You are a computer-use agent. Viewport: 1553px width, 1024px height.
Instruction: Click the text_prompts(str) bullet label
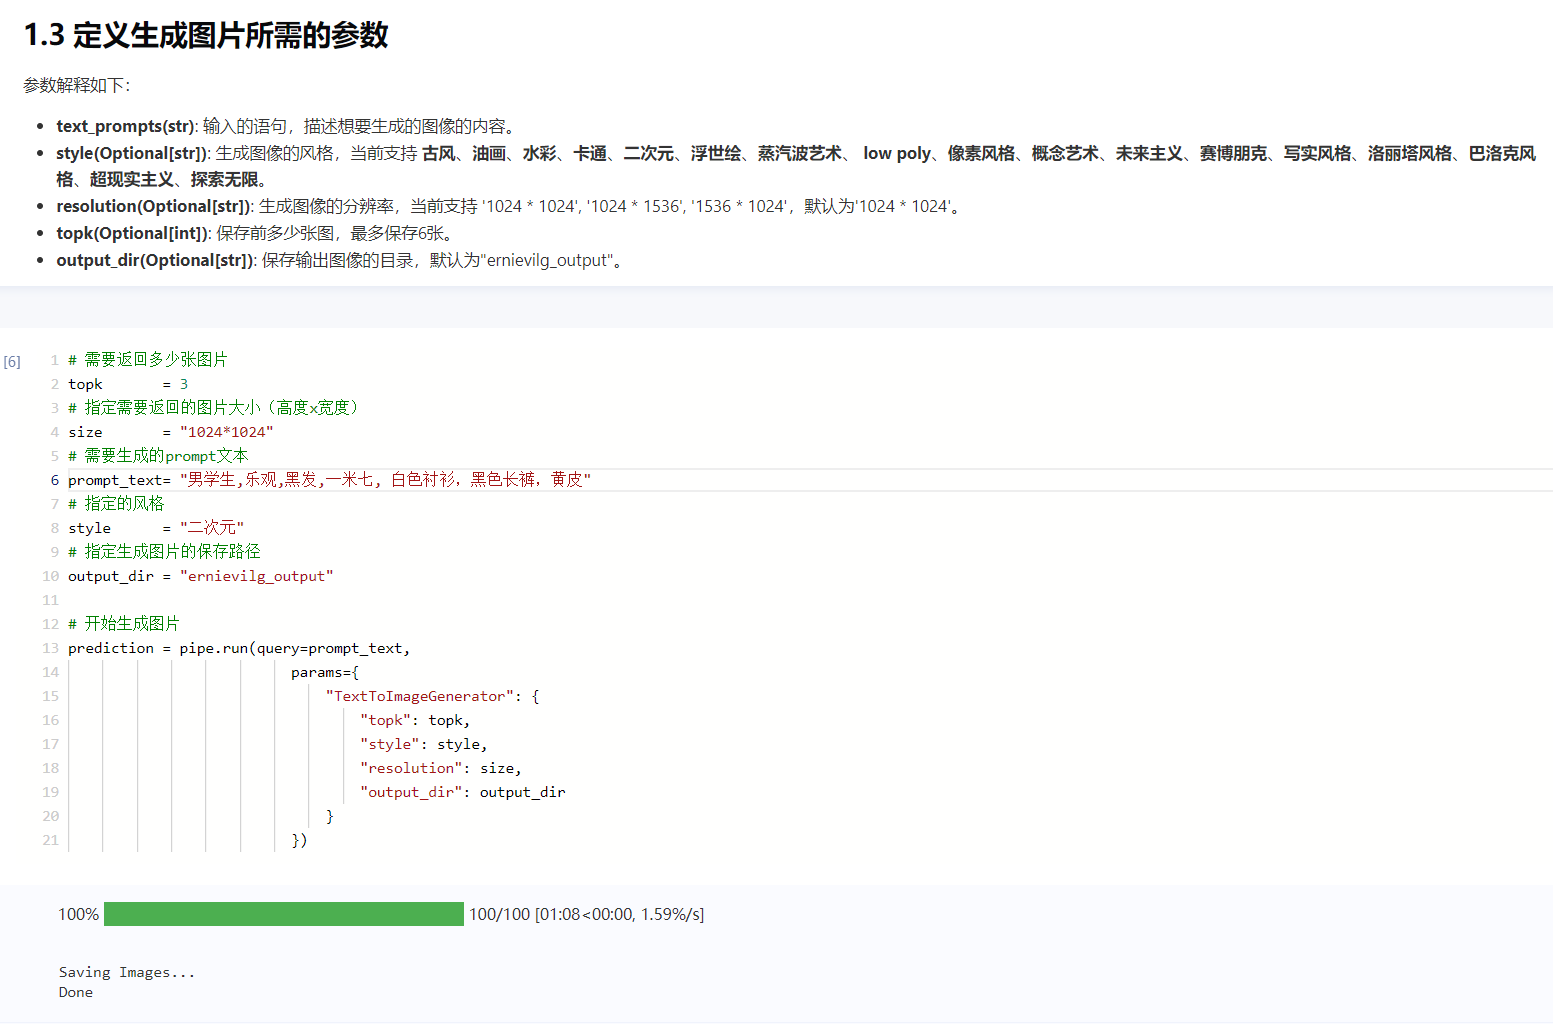point(126,126)
